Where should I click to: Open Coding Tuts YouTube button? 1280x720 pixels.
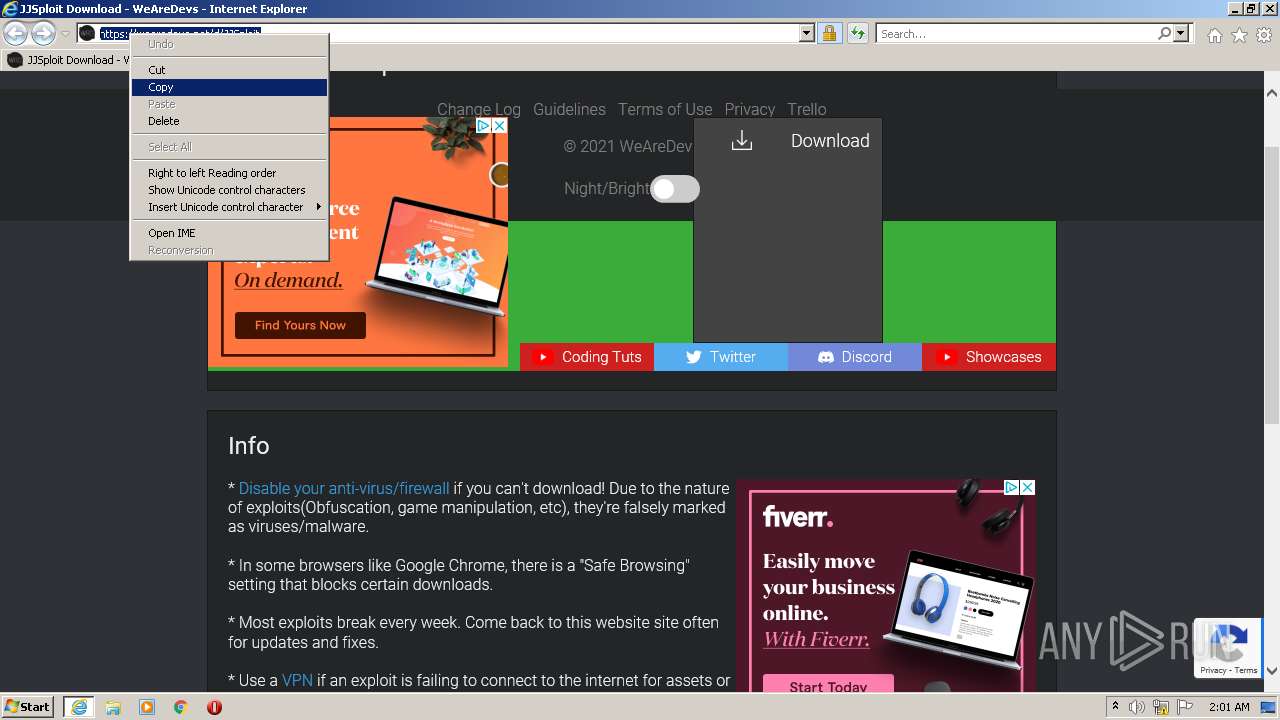click(x=587, y=357)
